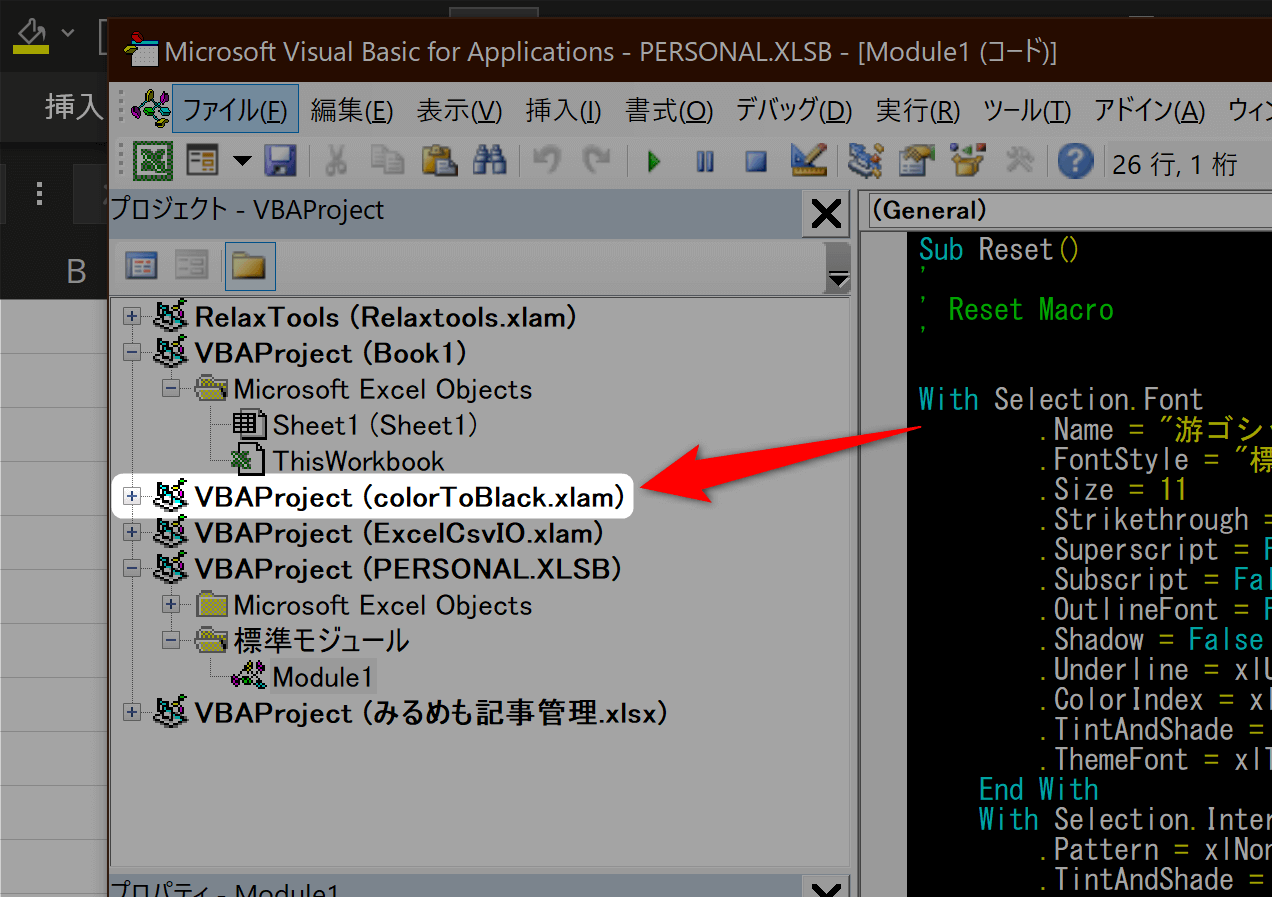Viewport: 1272px width, 897px height.
Task: Open Help with the blue question mark icon
Action: tap(1075, 160)
